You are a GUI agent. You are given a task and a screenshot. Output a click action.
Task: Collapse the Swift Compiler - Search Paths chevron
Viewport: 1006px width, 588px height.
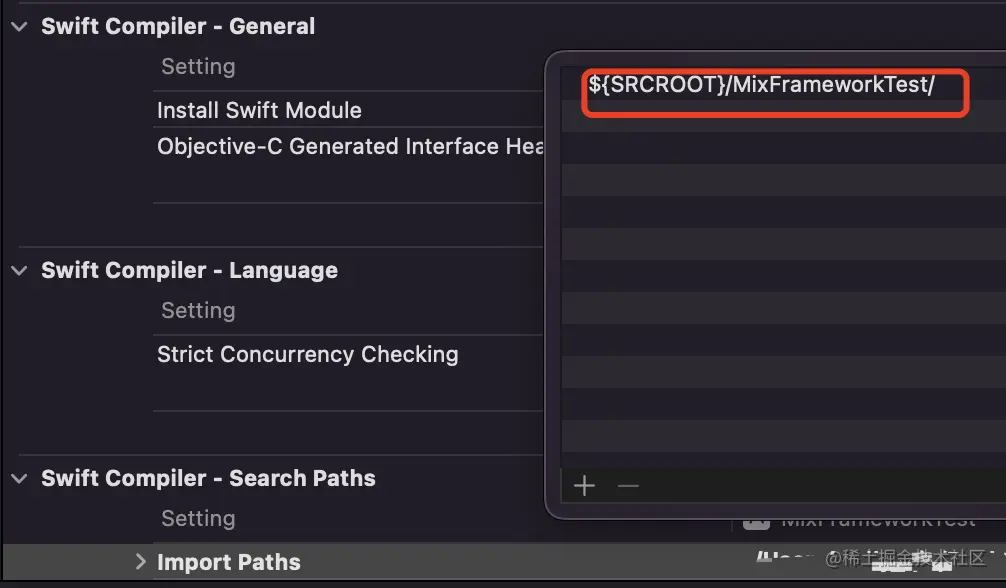[19, 479]
